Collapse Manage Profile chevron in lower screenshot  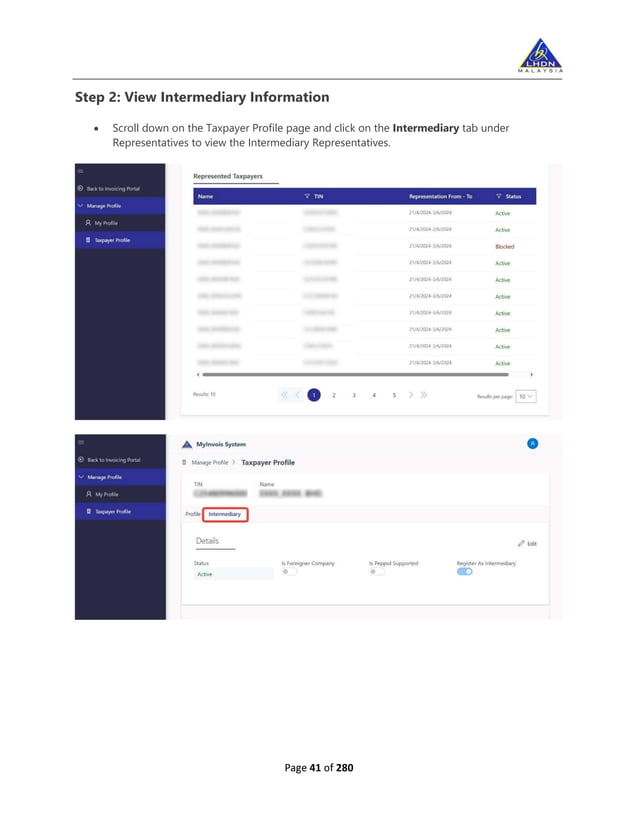[81, 477]
